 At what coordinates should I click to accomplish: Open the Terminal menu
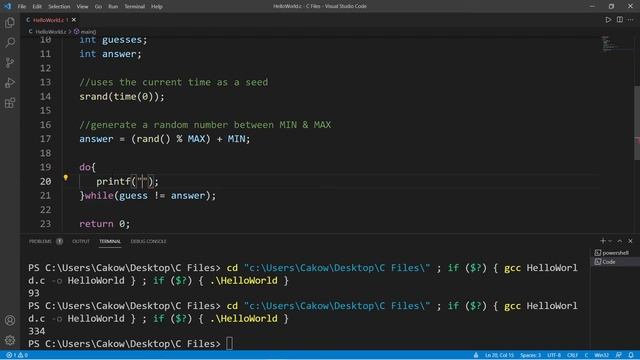coord(135,6)
